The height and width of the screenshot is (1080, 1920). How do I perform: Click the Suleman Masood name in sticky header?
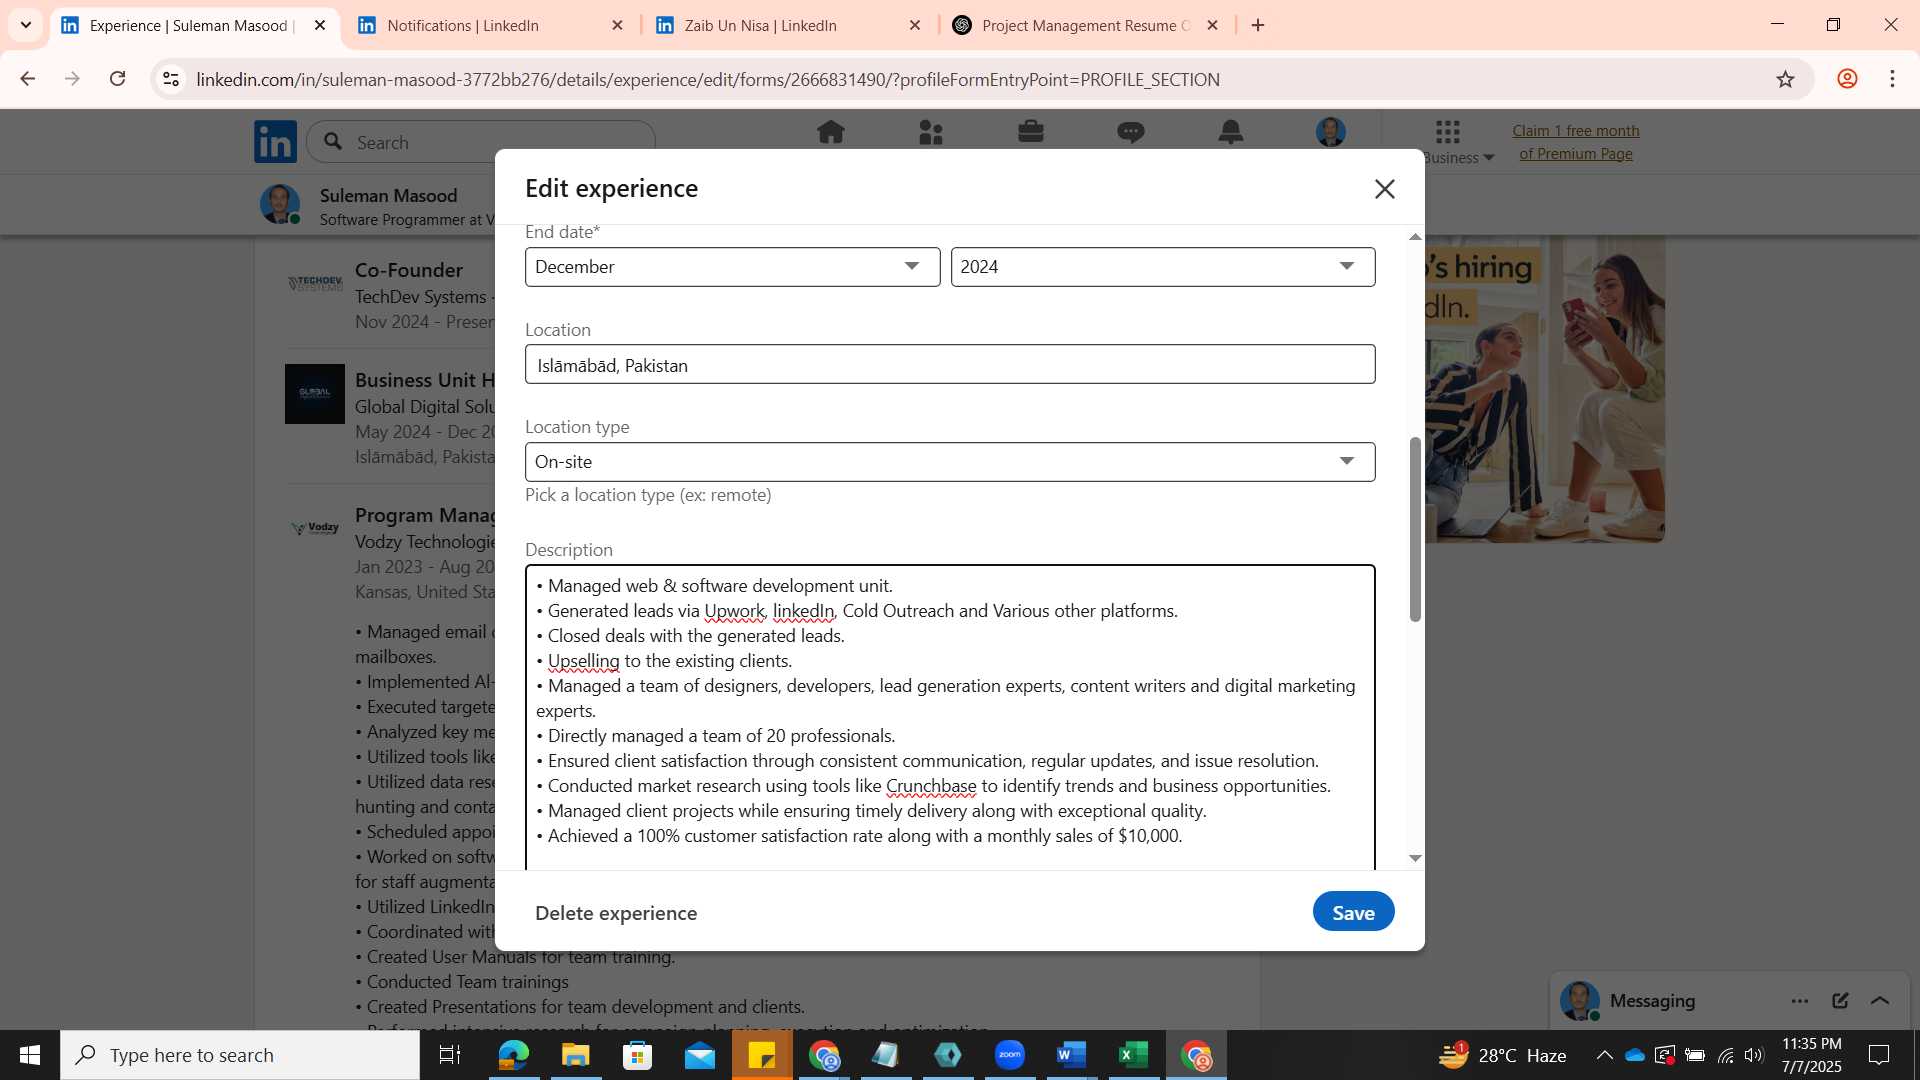point(388,195)
